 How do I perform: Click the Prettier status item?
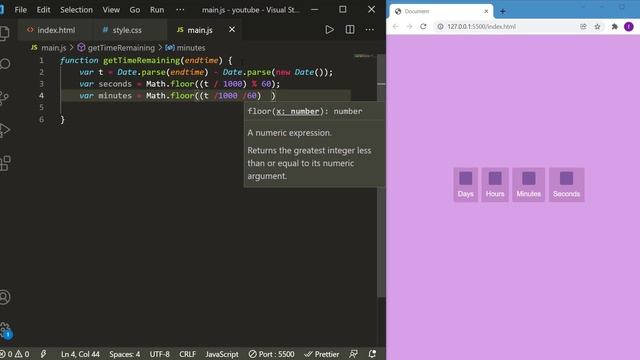click(x=322, y=354)
